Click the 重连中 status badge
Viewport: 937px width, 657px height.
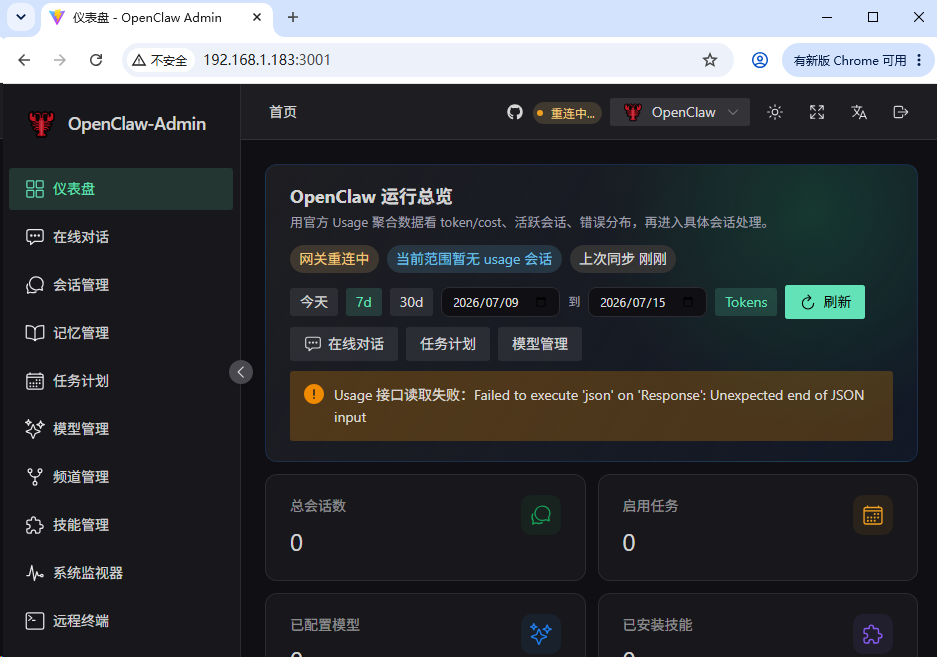click(x=567, y=113)
